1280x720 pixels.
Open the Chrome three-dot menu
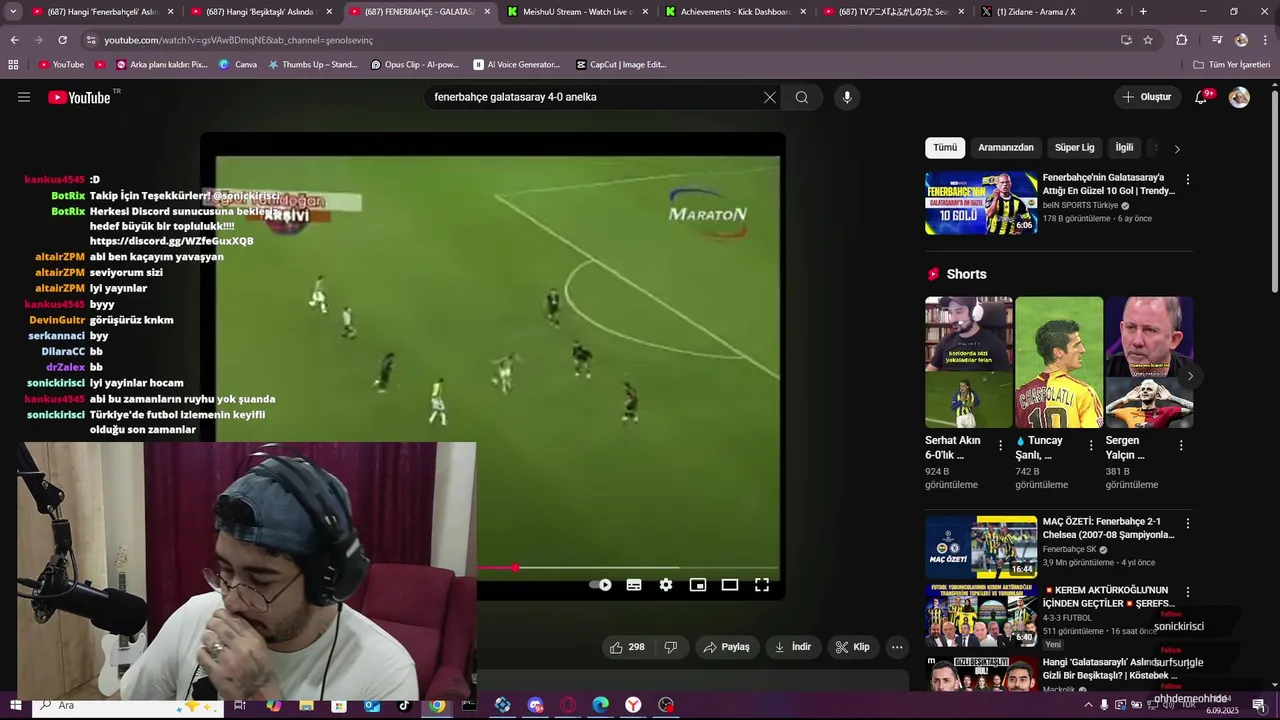point(1264,40)
